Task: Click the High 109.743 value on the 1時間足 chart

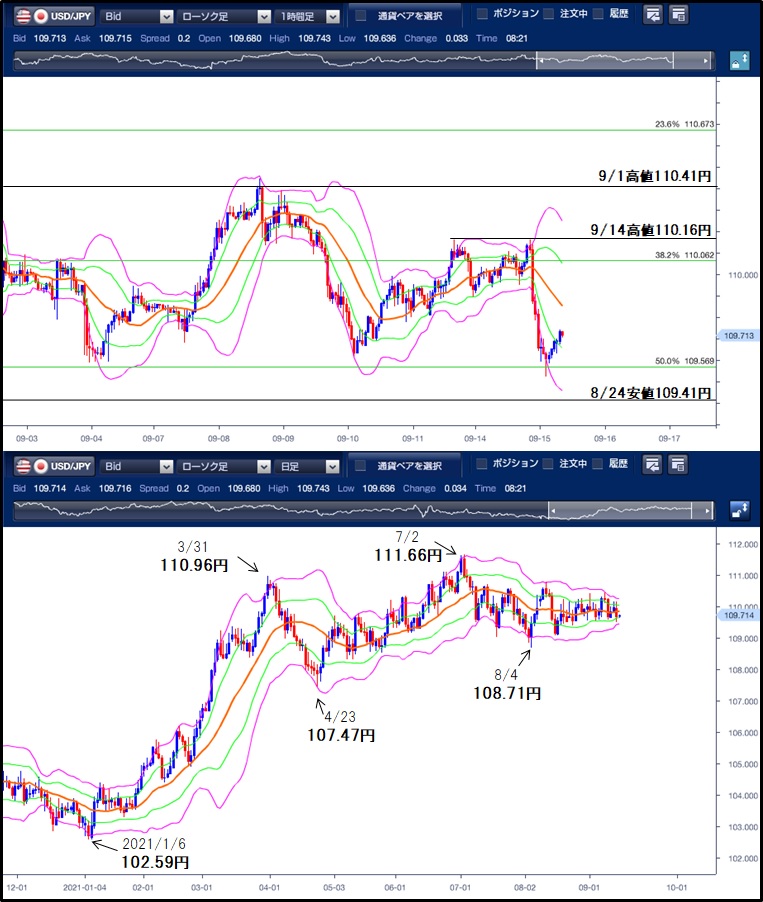Action: point(314,39)
